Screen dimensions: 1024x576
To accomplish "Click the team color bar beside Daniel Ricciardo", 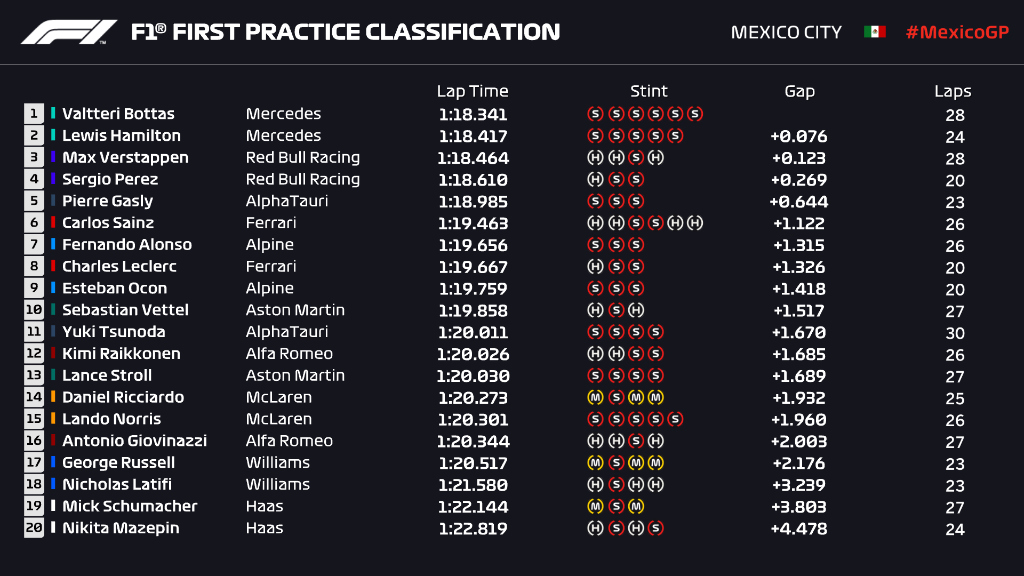I will point(53,397).
